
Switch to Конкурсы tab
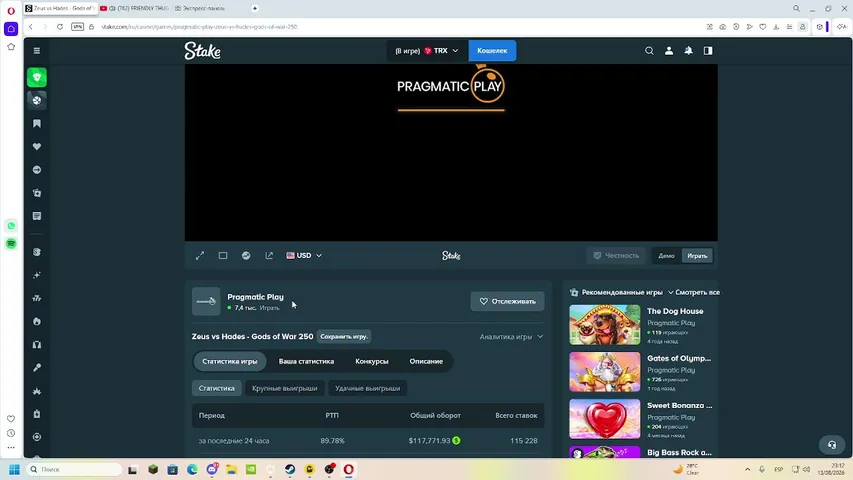(x=372, y=361)
